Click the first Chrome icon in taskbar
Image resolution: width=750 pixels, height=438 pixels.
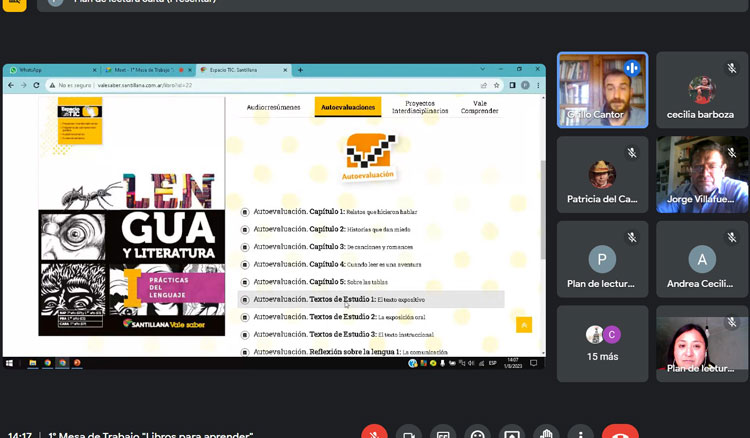click(x=47, y=363)
